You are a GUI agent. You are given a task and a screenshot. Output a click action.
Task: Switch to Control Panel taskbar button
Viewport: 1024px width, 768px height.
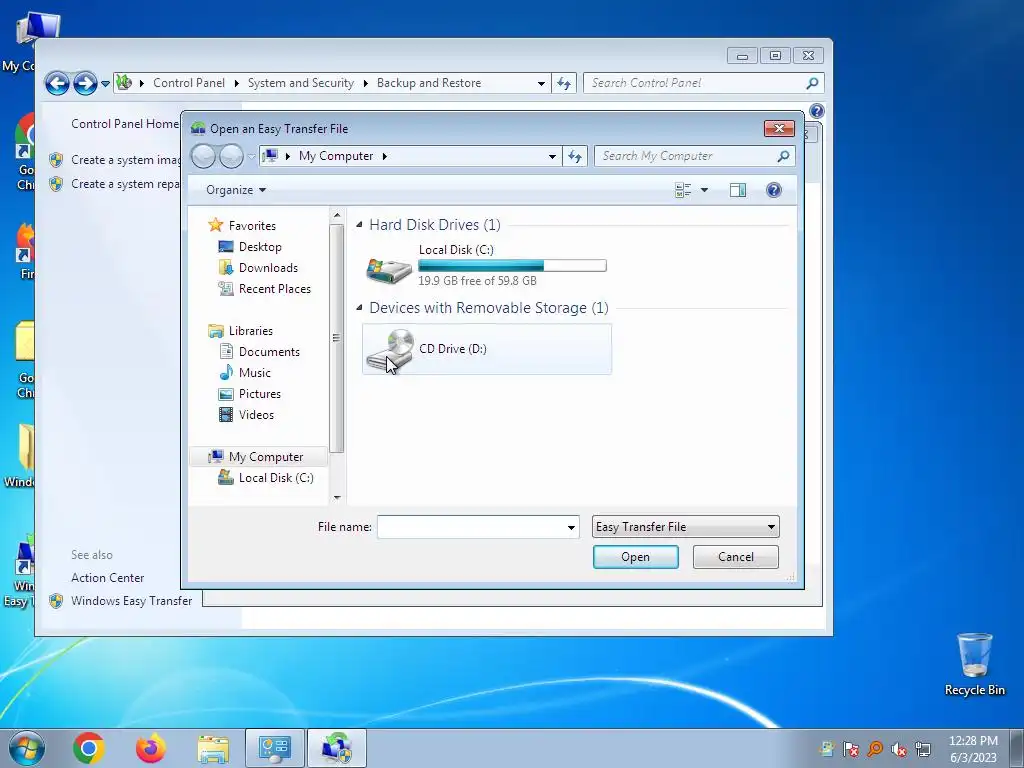tap(275, 748)
